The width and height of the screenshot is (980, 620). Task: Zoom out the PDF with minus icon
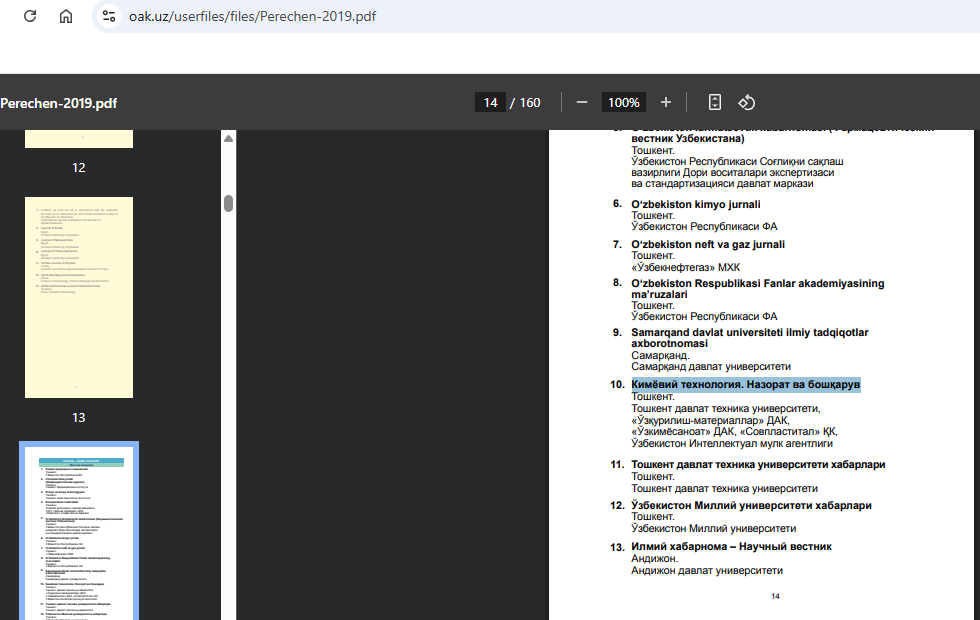pyautogui.click(x=581, y=102)
